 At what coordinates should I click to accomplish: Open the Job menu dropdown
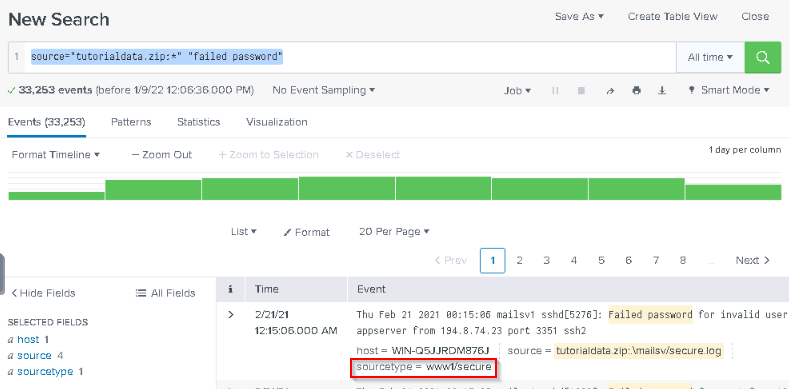[517, 91]
